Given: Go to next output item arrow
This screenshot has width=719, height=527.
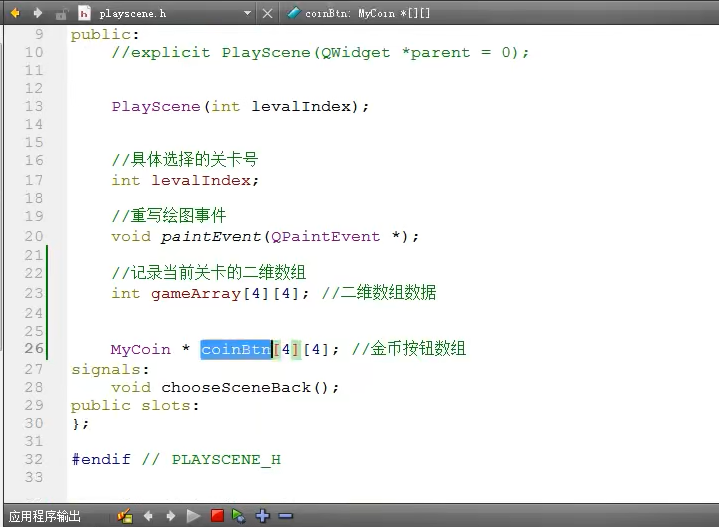Looking at the screenshot, I should coord(171,516).
